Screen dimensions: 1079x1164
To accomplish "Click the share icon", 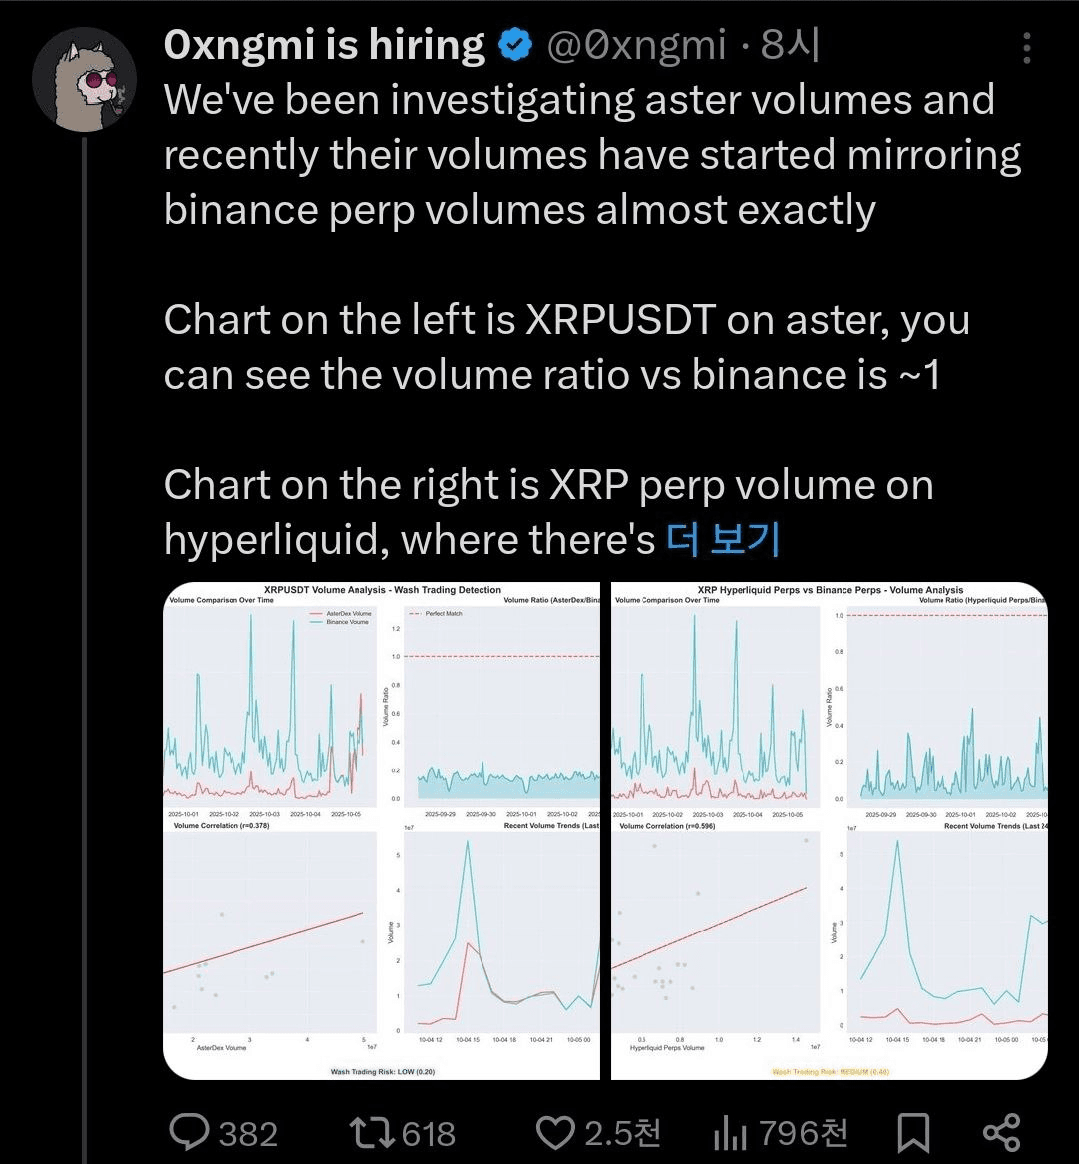I will (1001, 1132).
